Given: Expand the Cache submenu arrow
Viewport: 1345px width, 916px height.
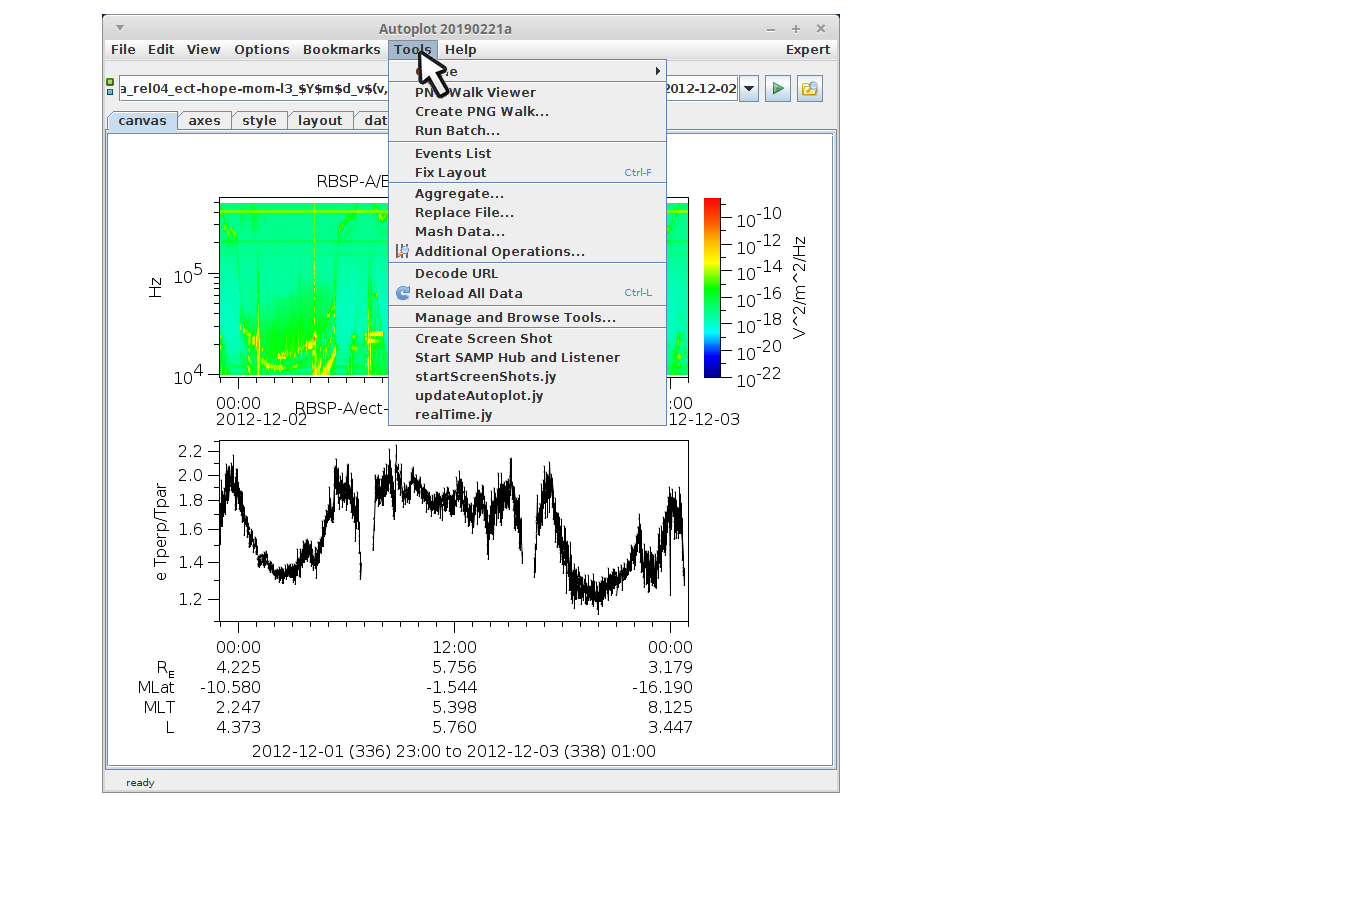Looking at the screenshot, I should [657, 71].
